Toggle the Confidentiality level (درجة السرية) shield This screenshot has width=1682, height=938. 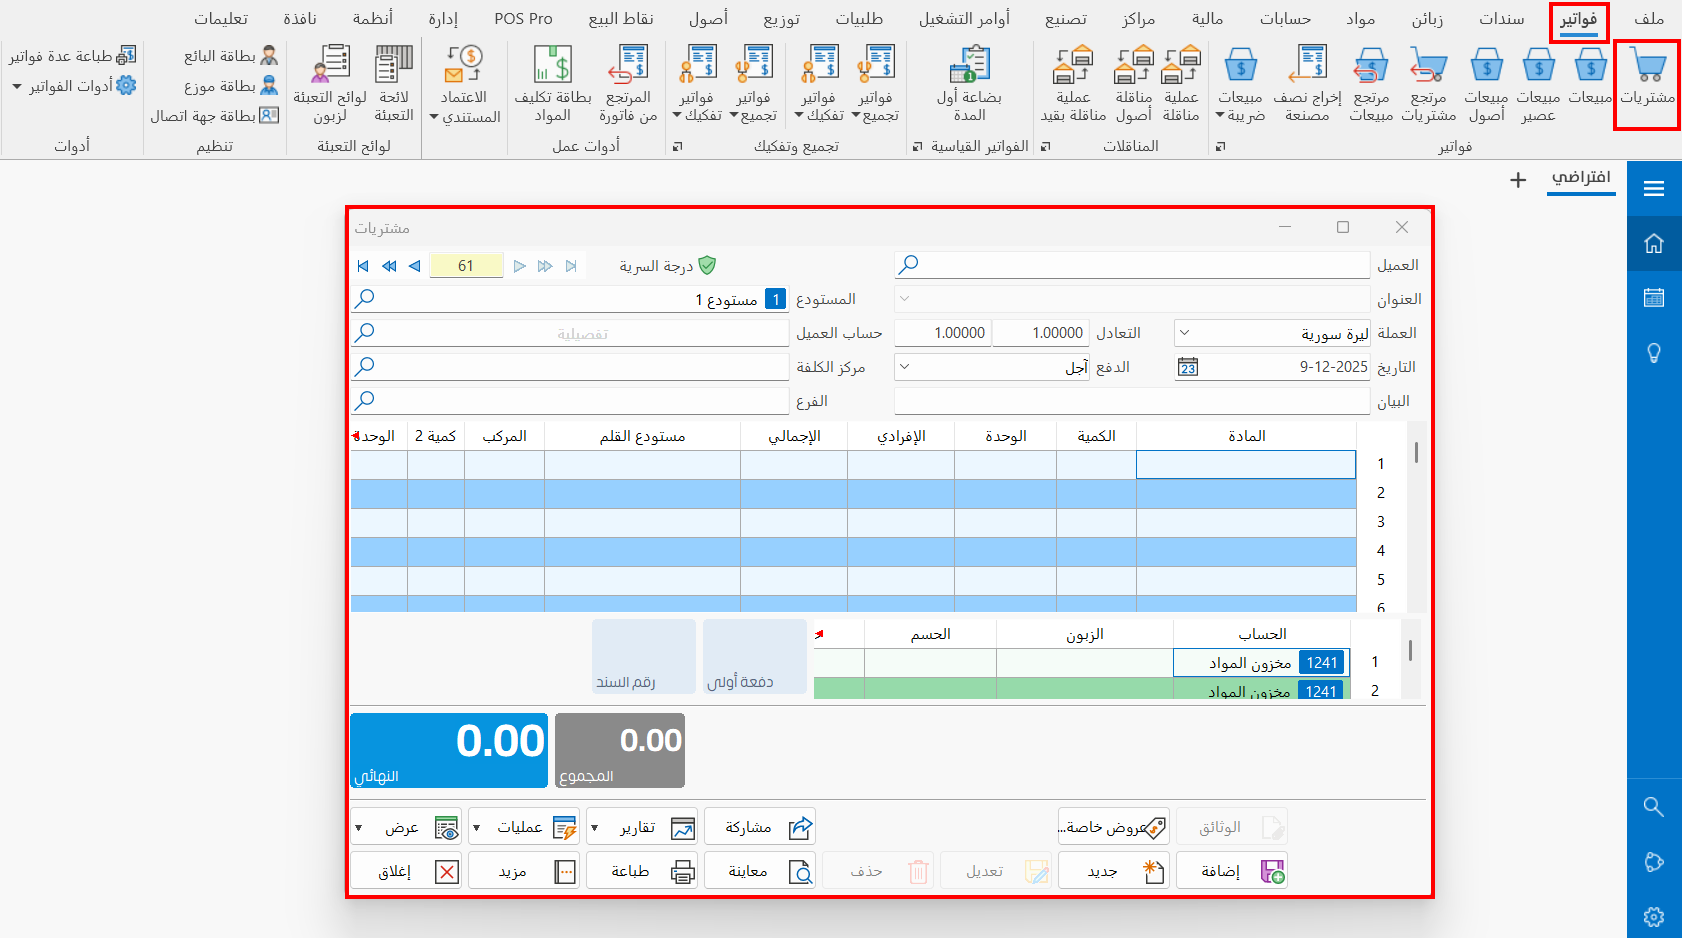click(x=707, y=266)
